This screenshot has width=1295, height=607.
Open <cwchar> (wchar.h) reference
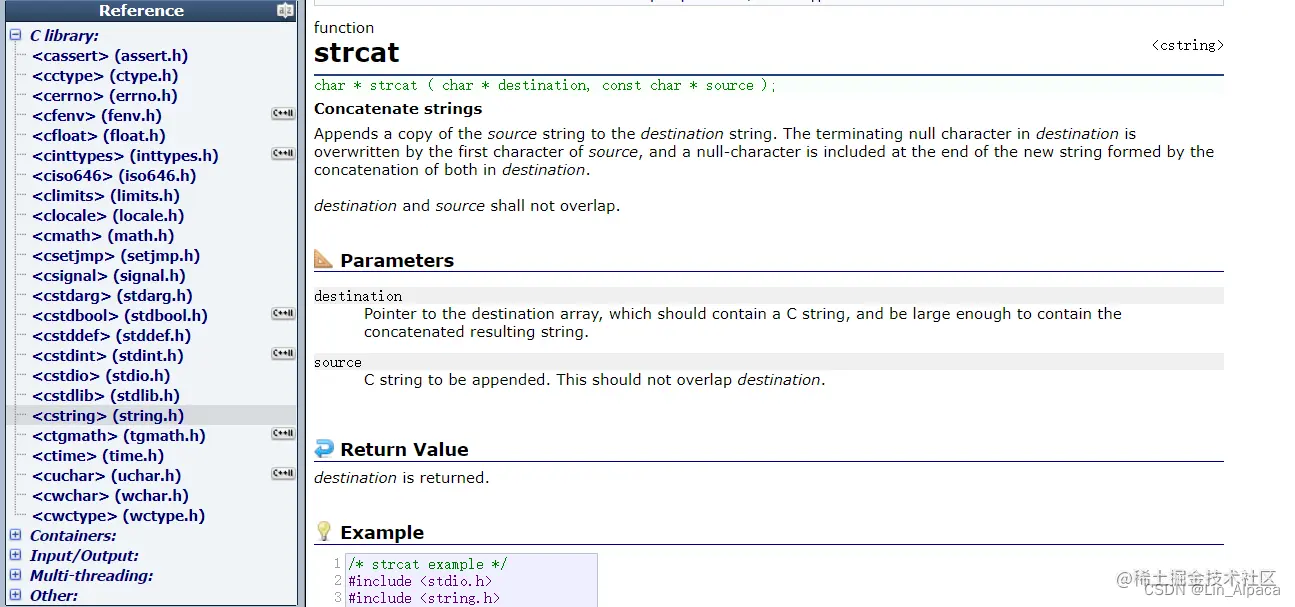(110, 496)
